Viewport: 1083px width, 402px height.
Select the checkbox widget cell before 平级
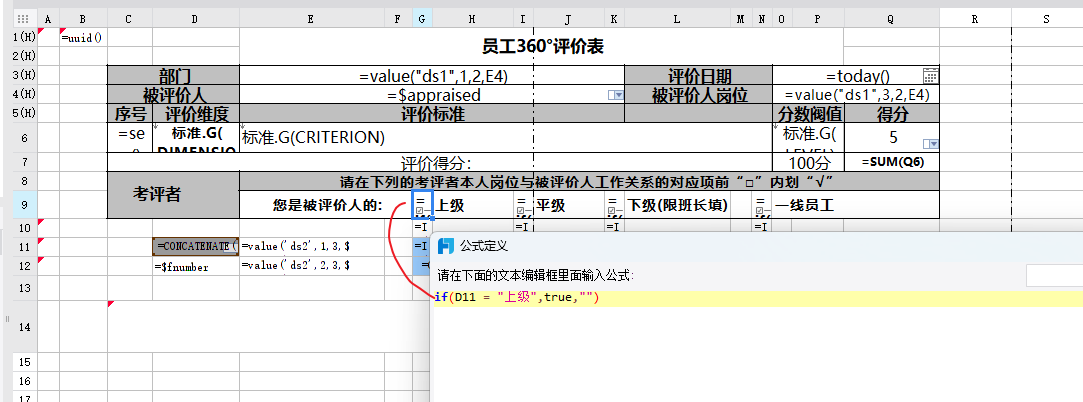524,205
